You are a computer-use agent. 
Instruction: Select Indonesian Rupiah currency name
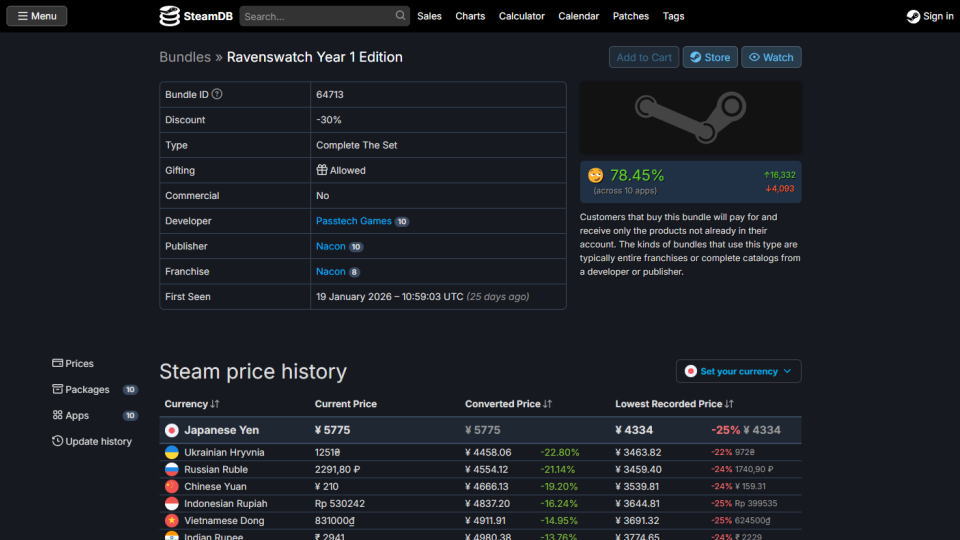225,504
